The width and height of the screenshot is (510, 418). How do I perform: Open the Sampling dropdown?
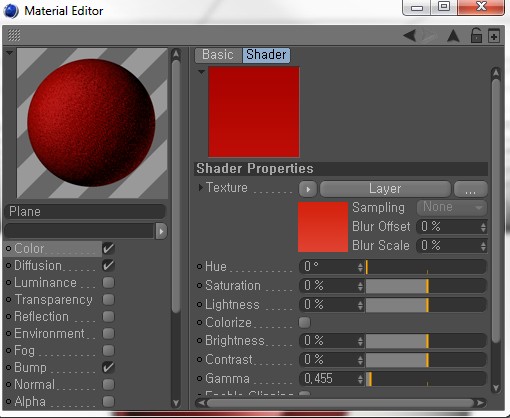pos(452,207)
